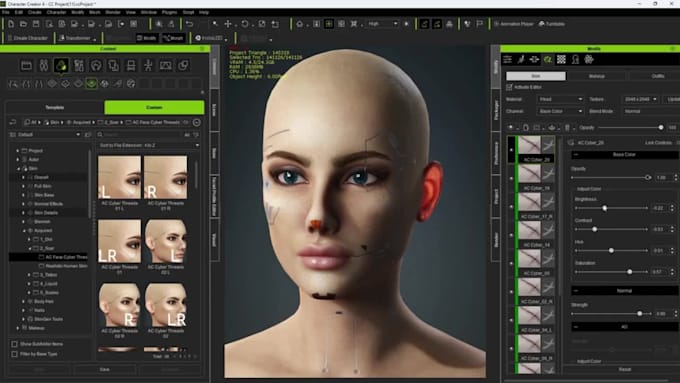Expand the Makeup tree node
Viewport: 680px width, 383px height.
pyautogui.click(x=18, y=328)
